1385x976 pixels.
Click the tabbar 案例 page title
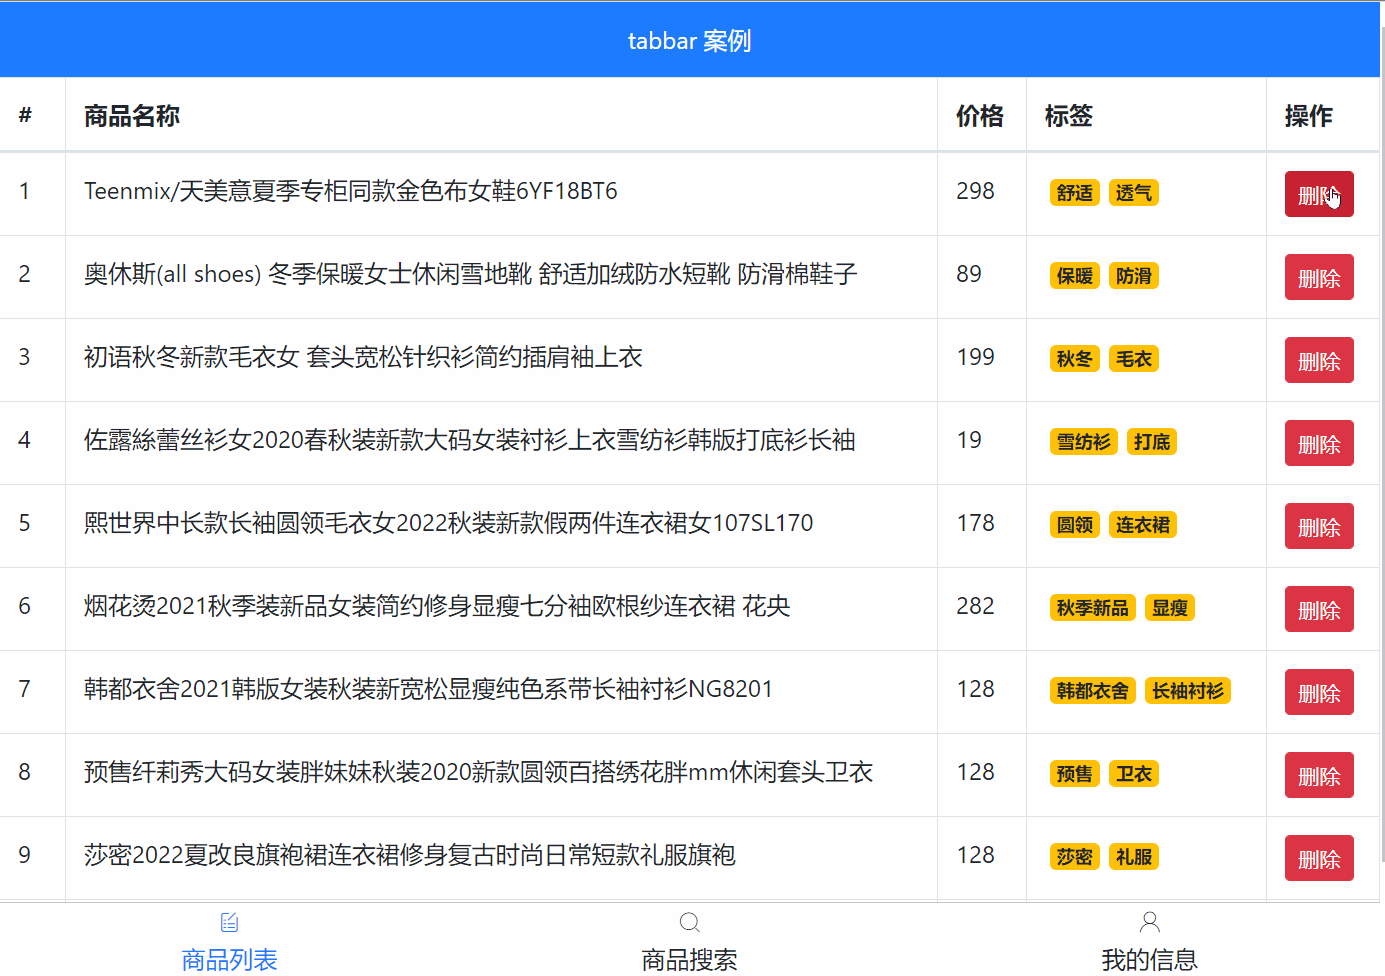point(689,41)
